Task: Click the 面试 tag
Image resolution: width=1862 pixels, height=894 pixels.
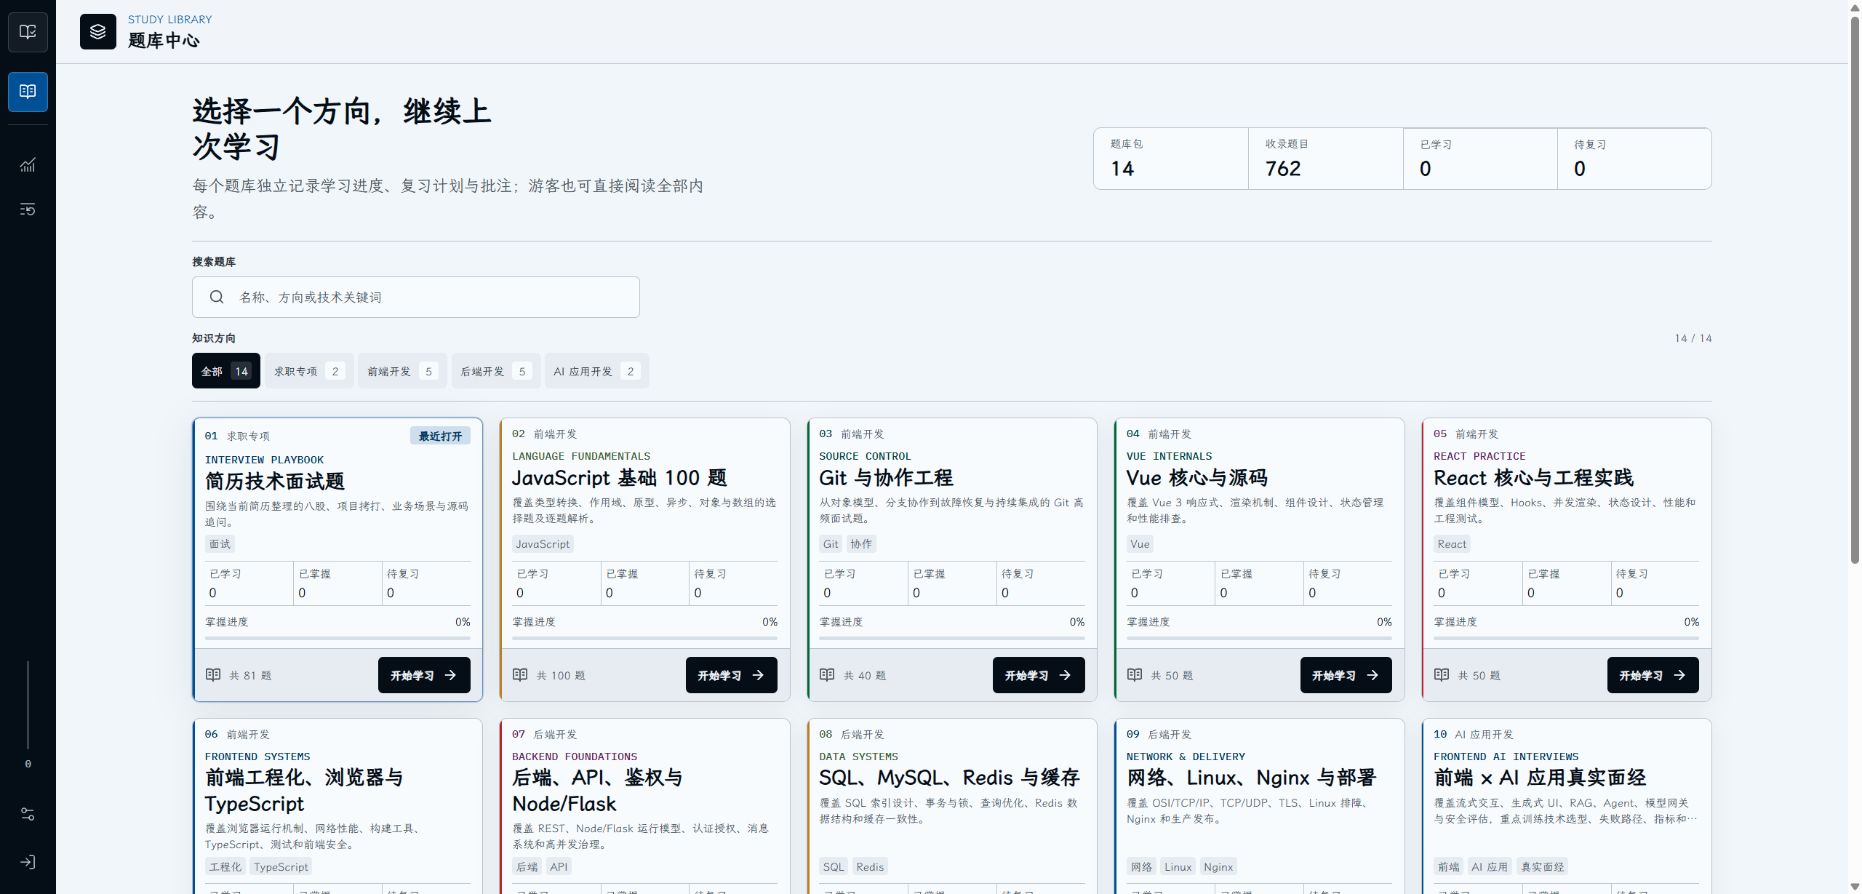Action: coord(220,544)
